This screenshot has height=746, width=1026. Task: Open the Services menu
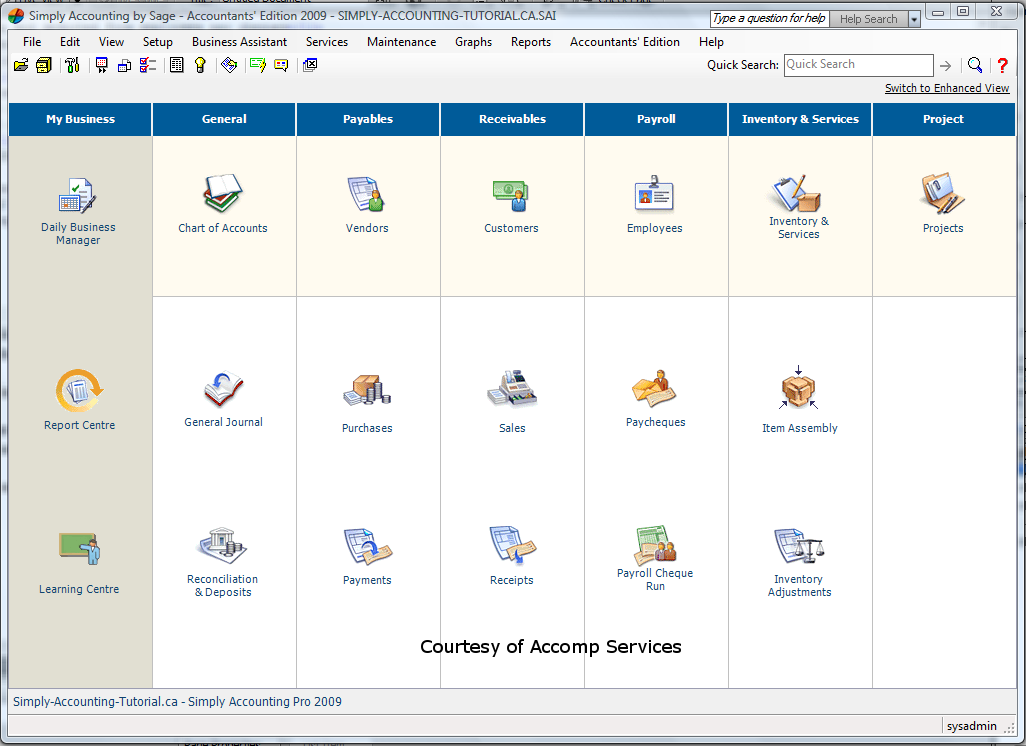click(x=327, y=42)
